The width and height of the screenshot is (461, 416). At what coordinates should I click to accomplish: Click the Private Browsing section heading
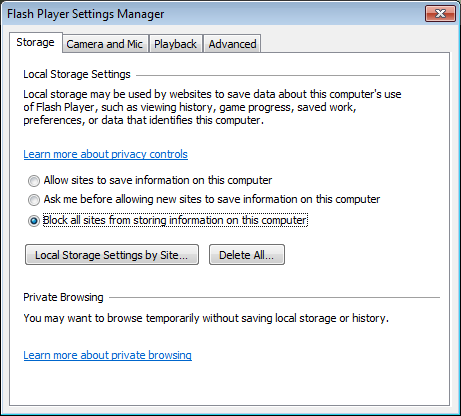[x=63, y=297]
